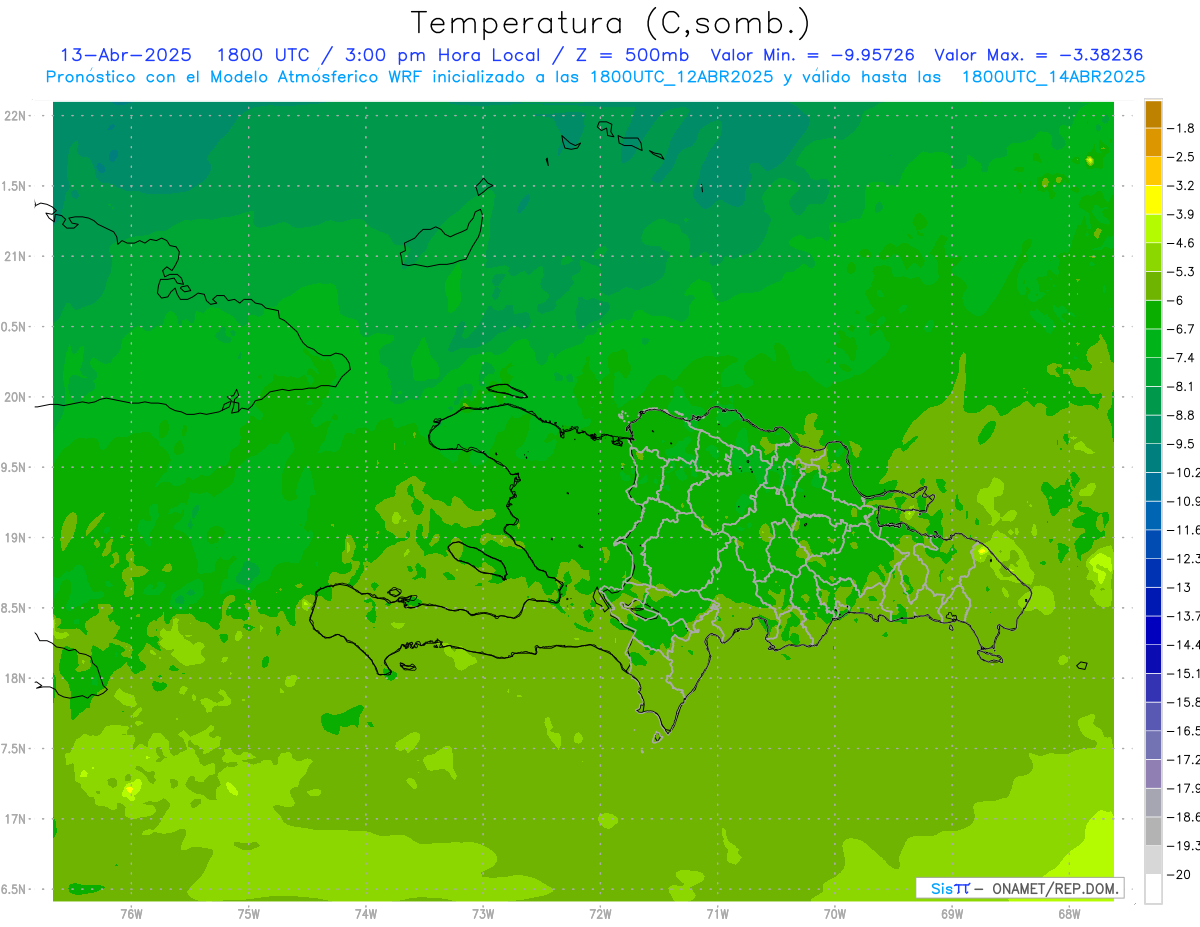This screenshot has width=1200, height=927.
Task: Click the longitude label "70W"
Action: (x=835, y=913)
